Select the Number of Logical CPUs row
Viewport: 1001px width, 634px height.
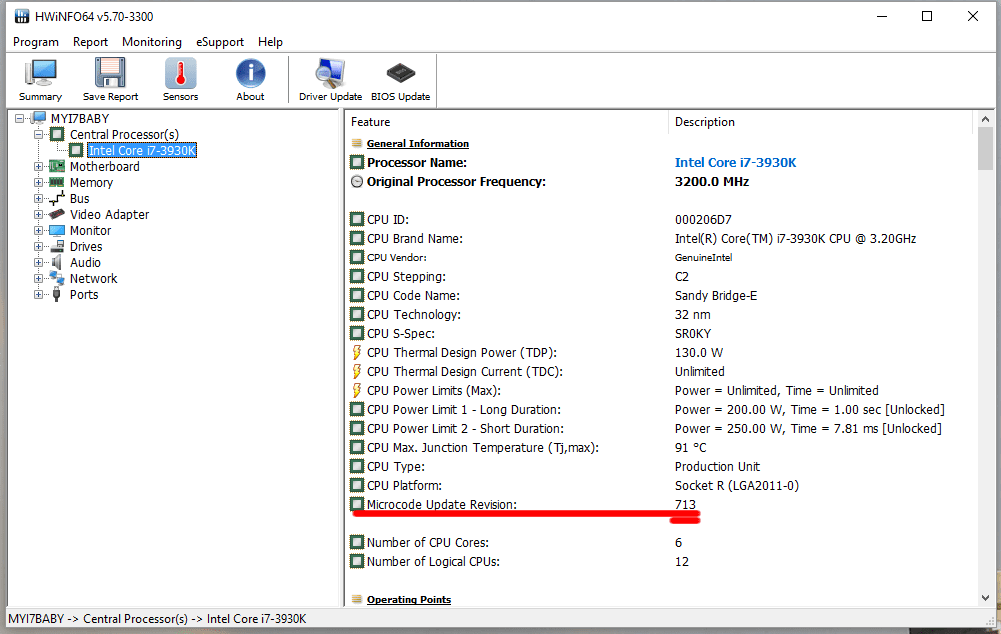click(661, 562)
